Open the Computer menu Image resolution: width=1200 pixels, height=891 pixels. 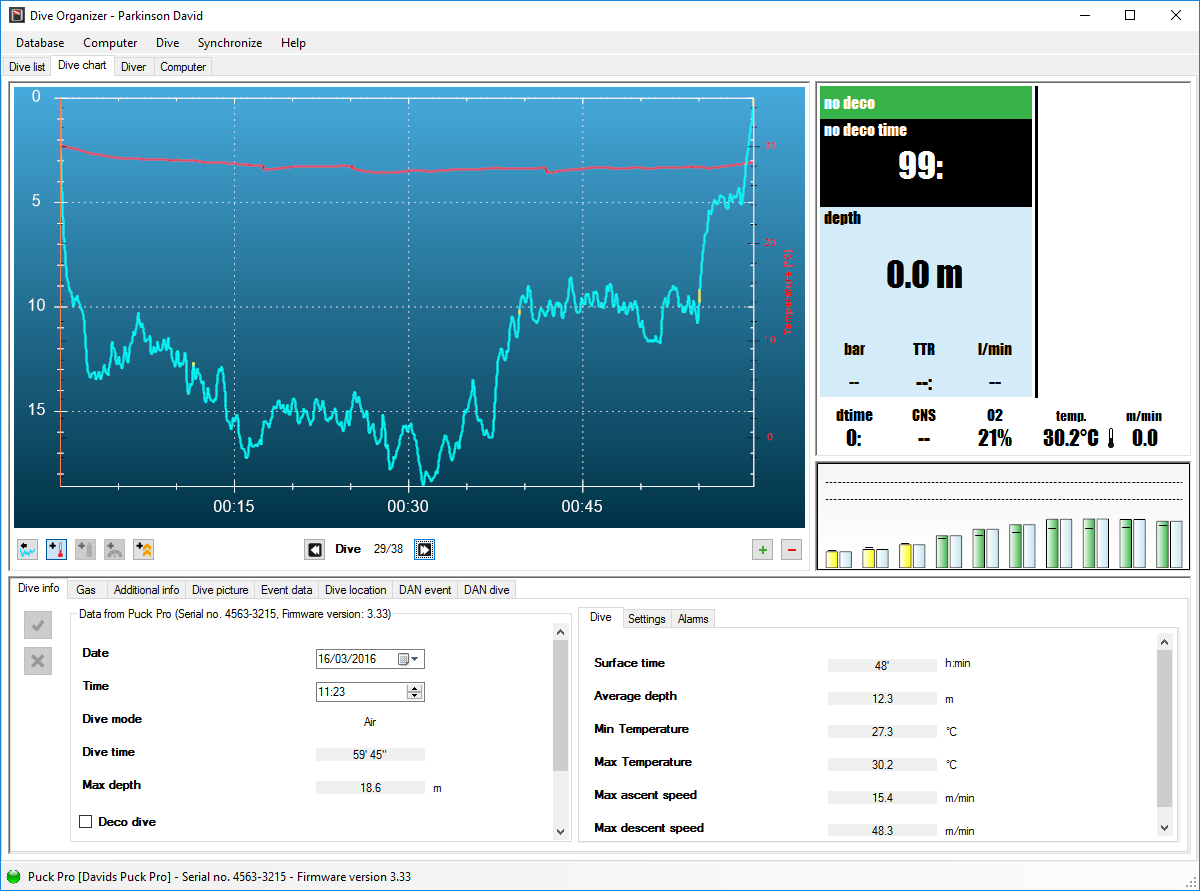tap(110, 43)
